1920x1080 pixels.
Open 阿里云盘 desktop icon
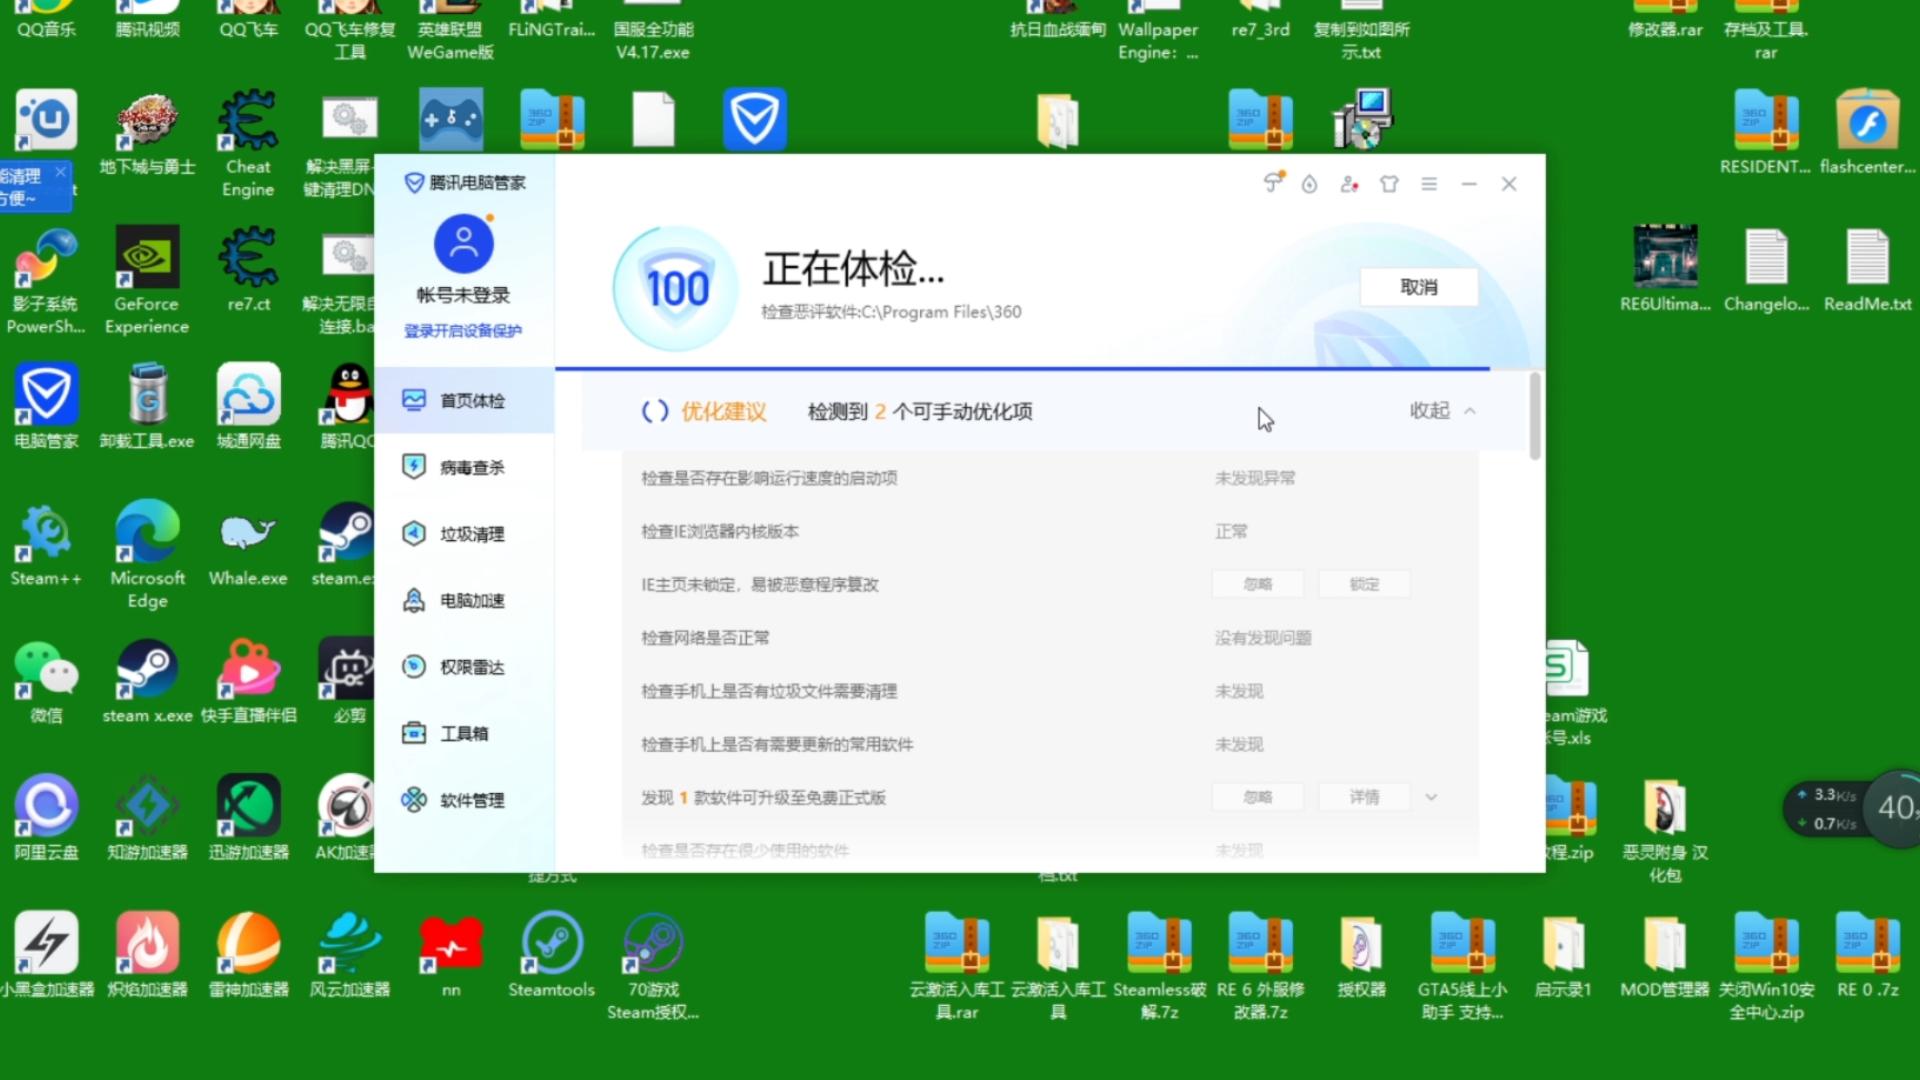[x=46, y=817]
